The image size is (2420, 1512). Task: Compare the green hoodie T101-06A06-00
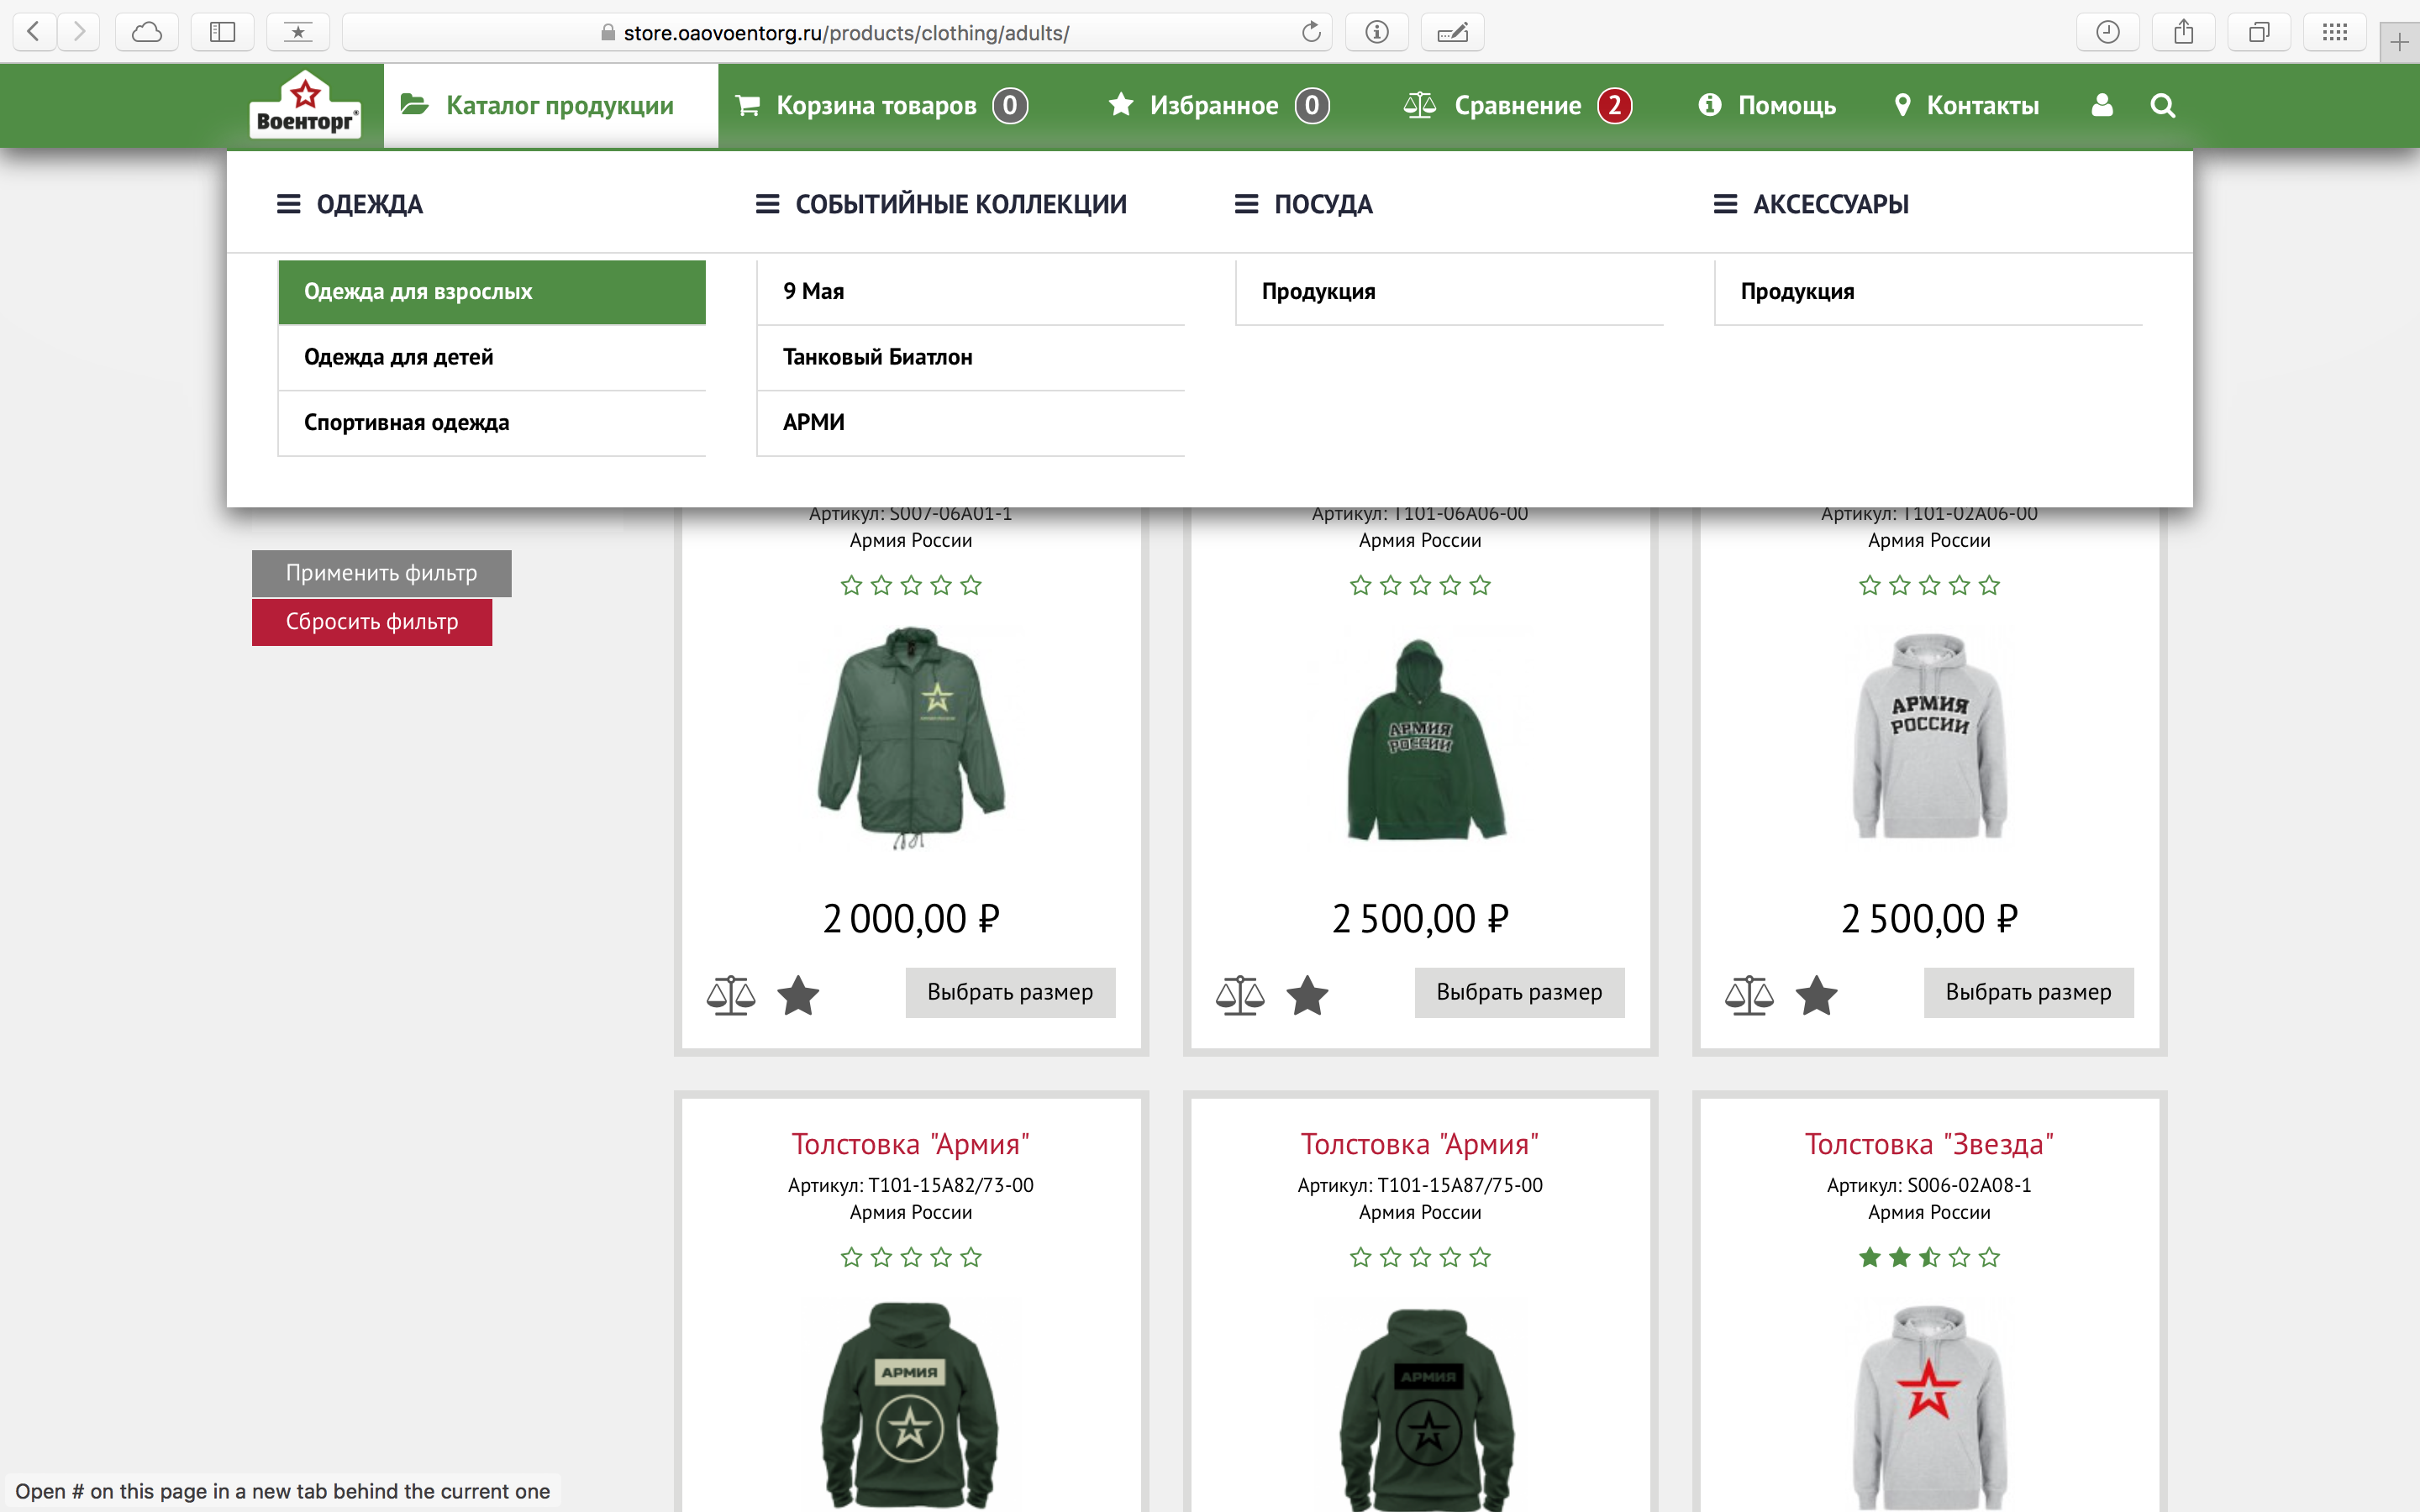1240,995
